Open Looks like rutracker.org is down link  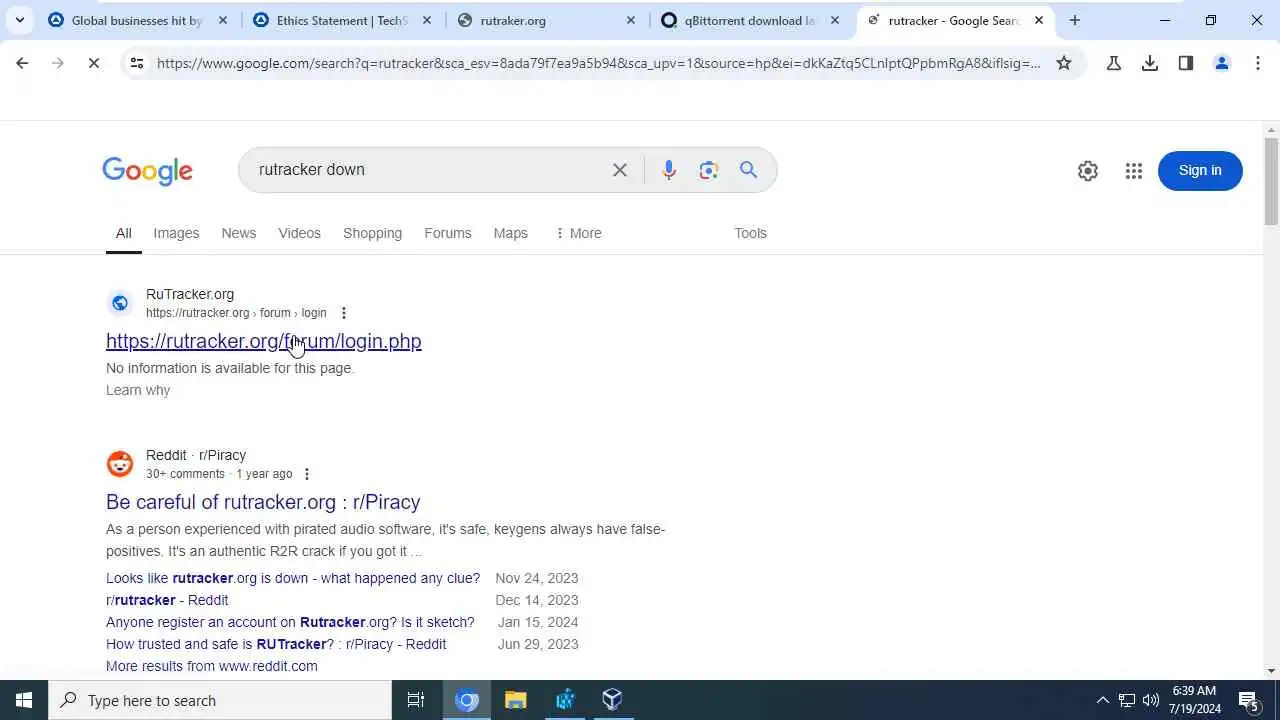(x=293, y=578)
